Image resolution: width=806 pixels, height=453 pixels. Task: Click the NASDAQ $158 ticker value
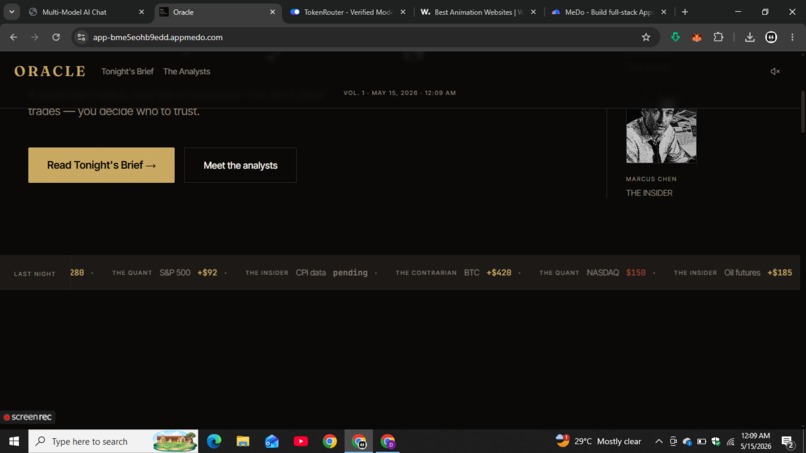click(x=636, y=273)
